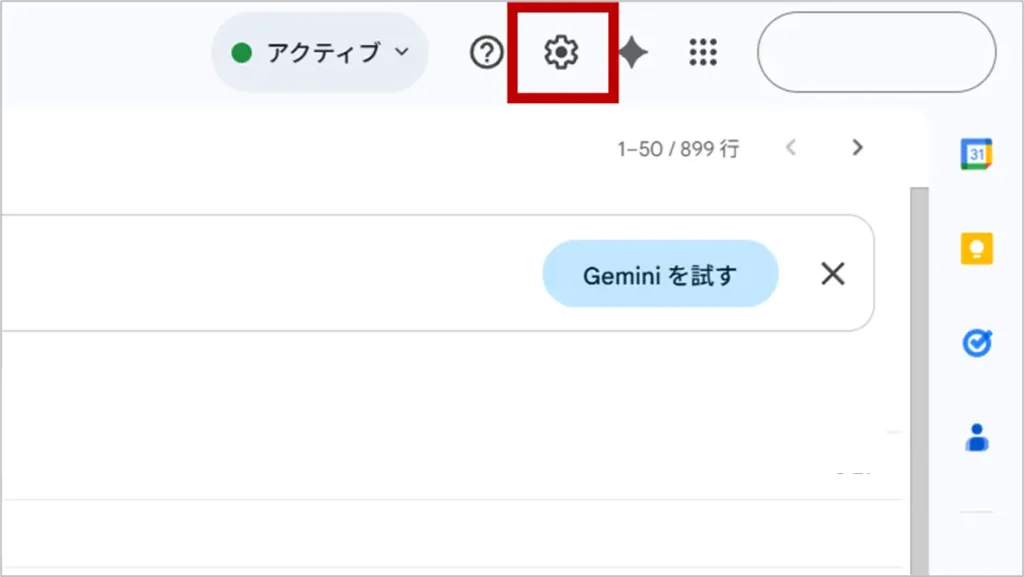The image size is (1024, 577).
Task: Click the Gemini を試す button
Action: 660,273
